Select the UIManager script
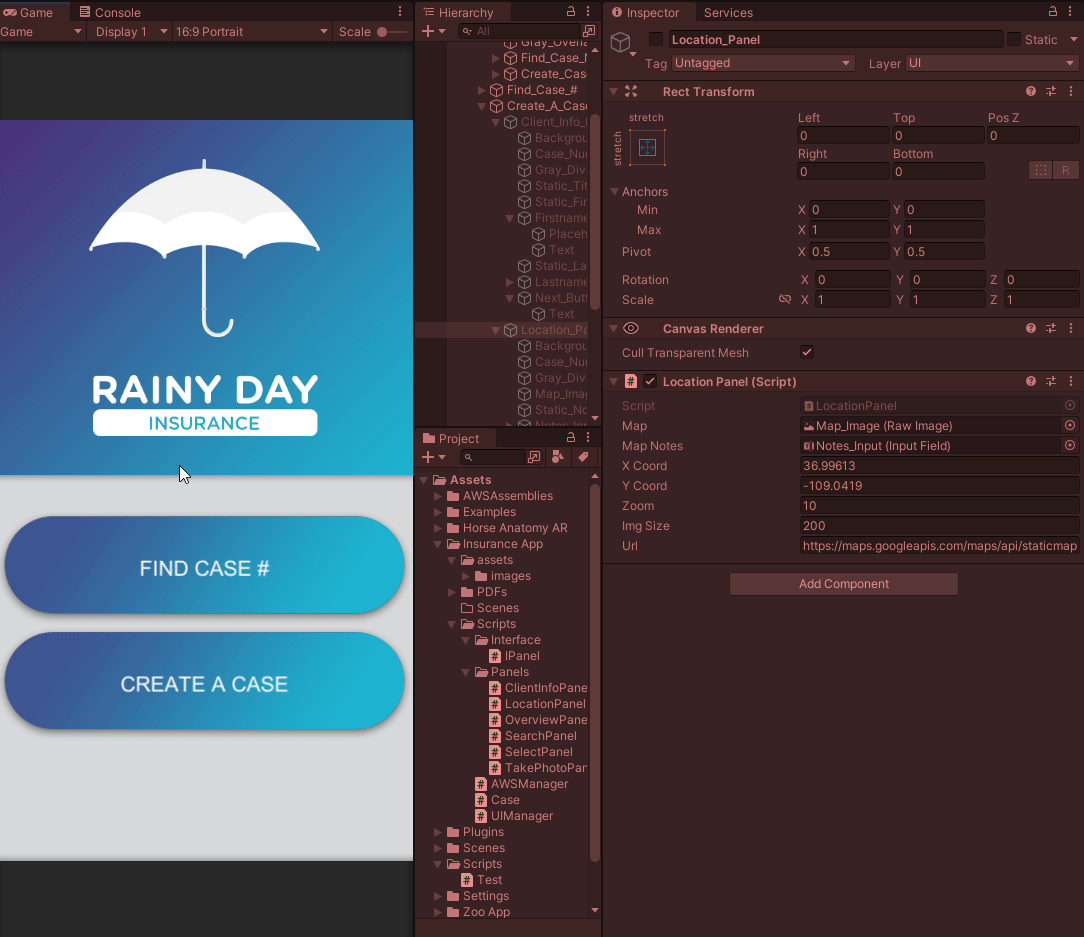This screenshot has width=1084, height=937. click(514, 816)
